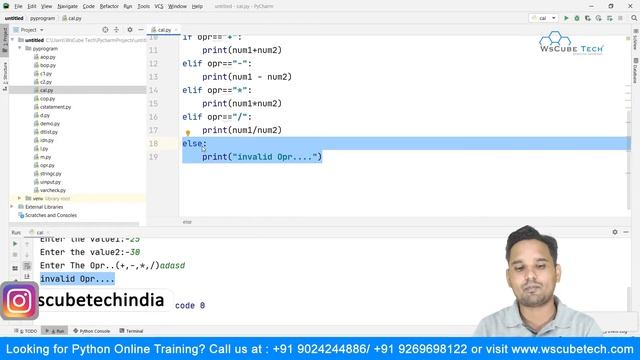Collapse the untitled project root
Image resolution: width=640 pixels, height=360 pixels.
13,40
